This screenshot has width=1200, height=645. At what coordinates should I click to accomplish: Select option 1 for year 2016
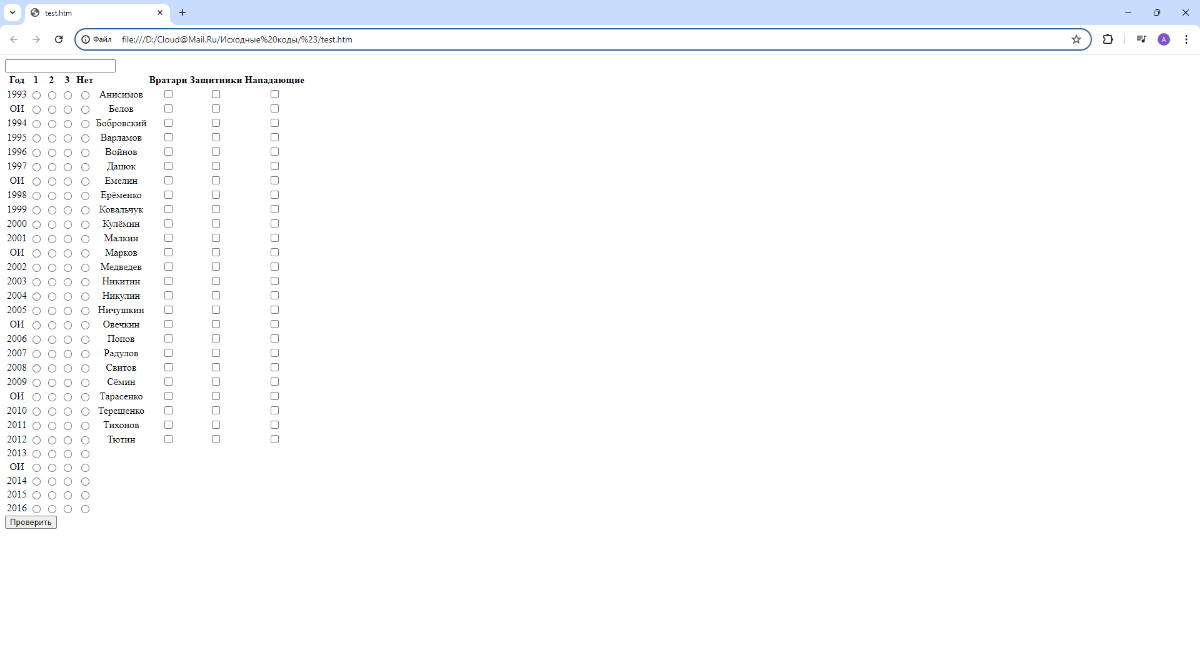36,509
